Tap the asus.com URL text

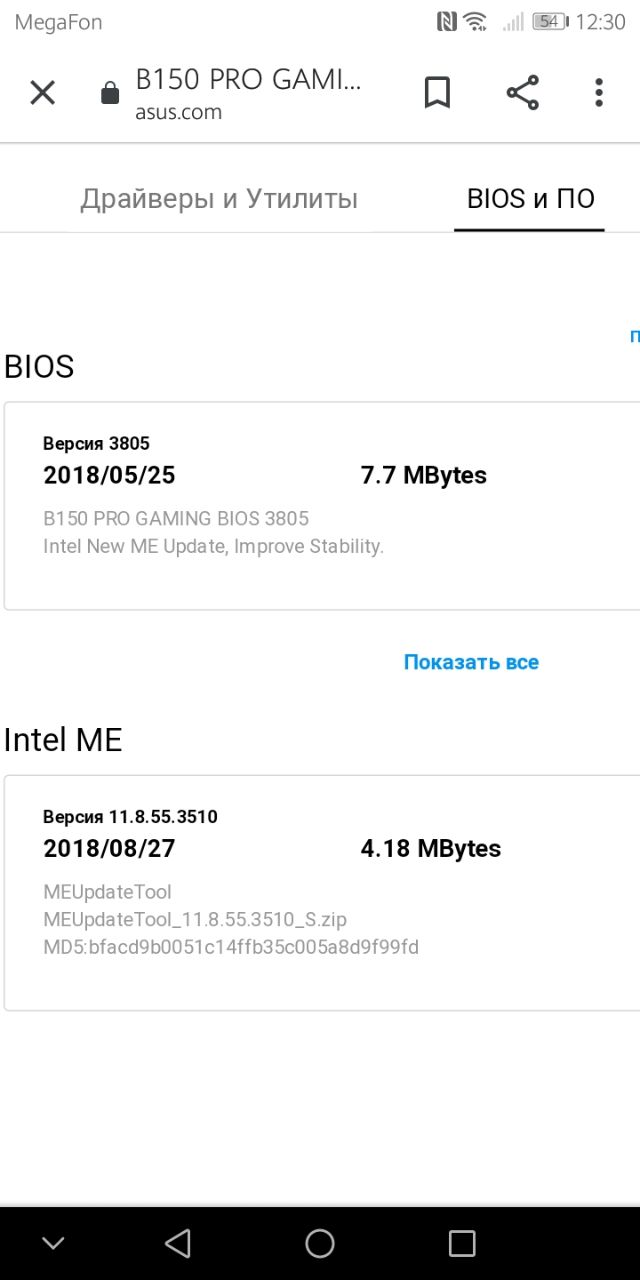[179, 112]
